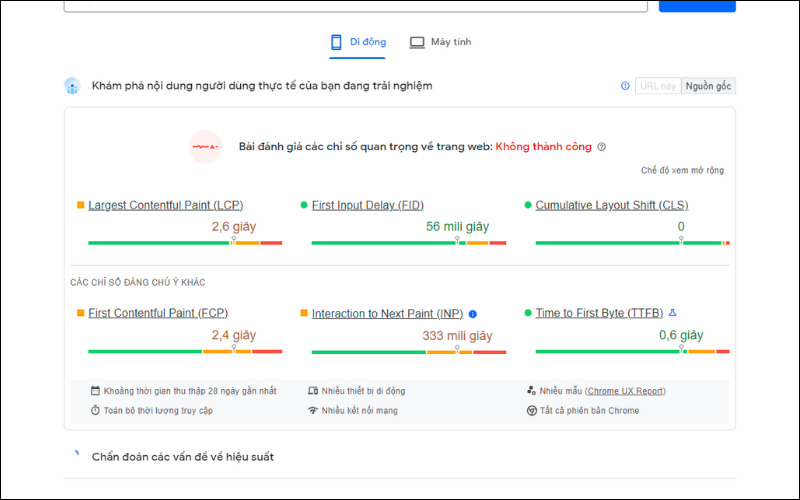Click help icon next to Không thành công

[x=602, y=147]
